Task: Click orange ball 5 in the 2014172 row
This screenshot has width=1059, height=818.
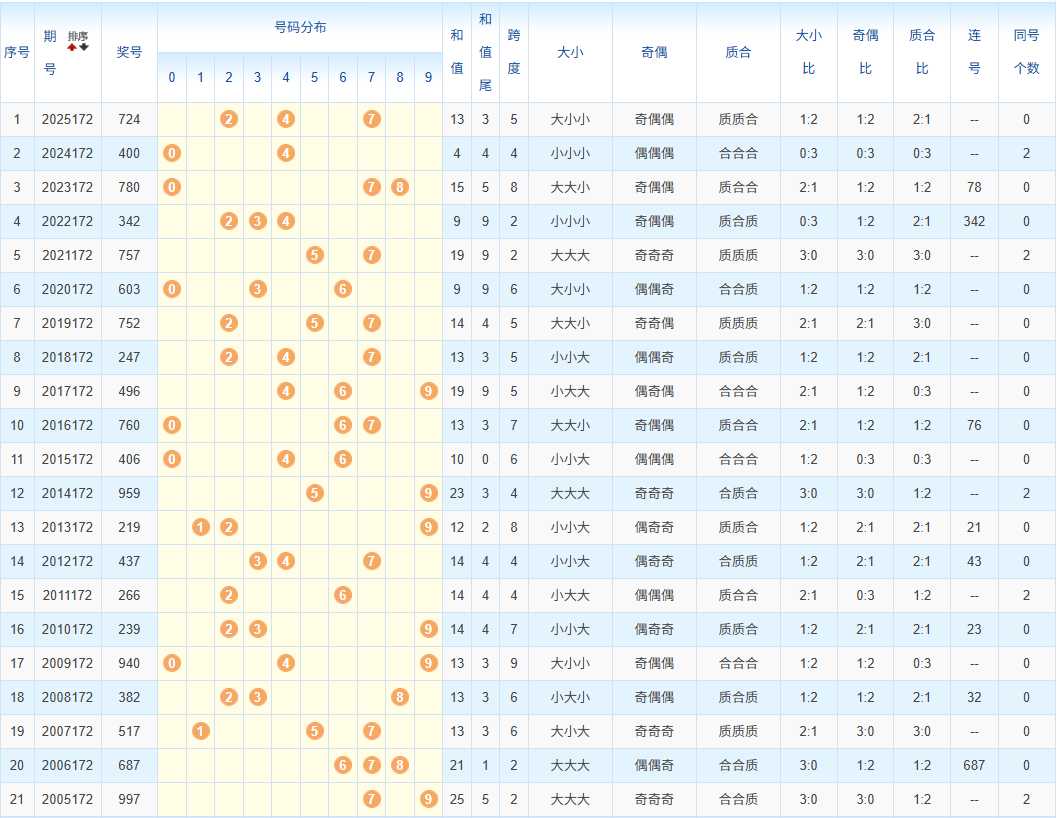Action: 315,493
